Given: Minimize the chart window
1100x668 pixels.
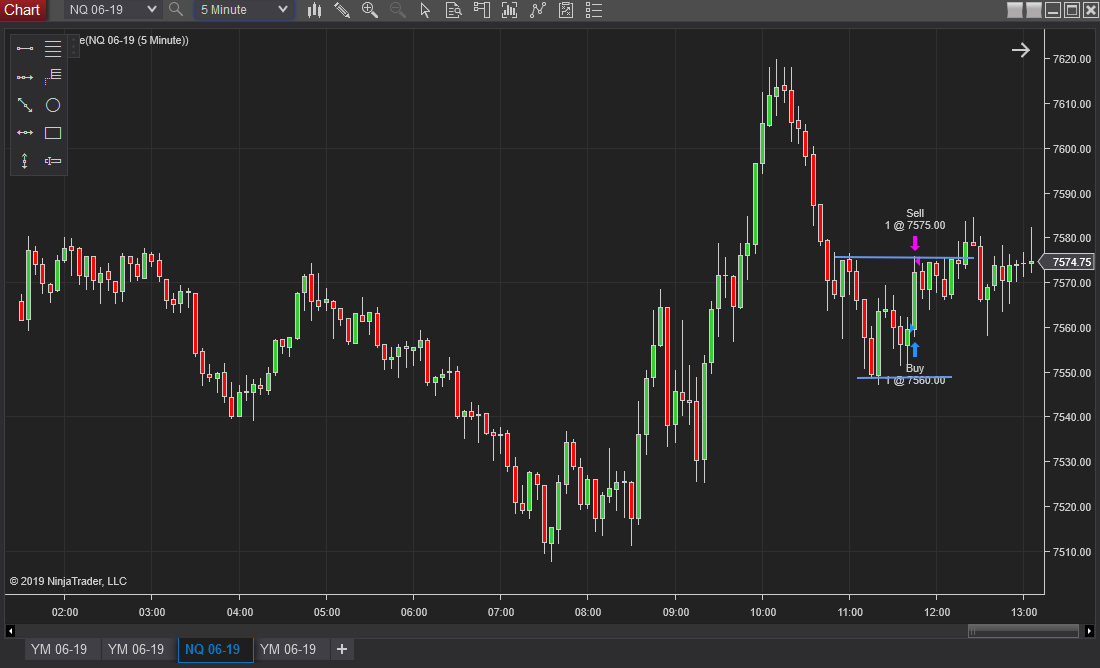Looking at the screenshot, I should click(1053, 10).
